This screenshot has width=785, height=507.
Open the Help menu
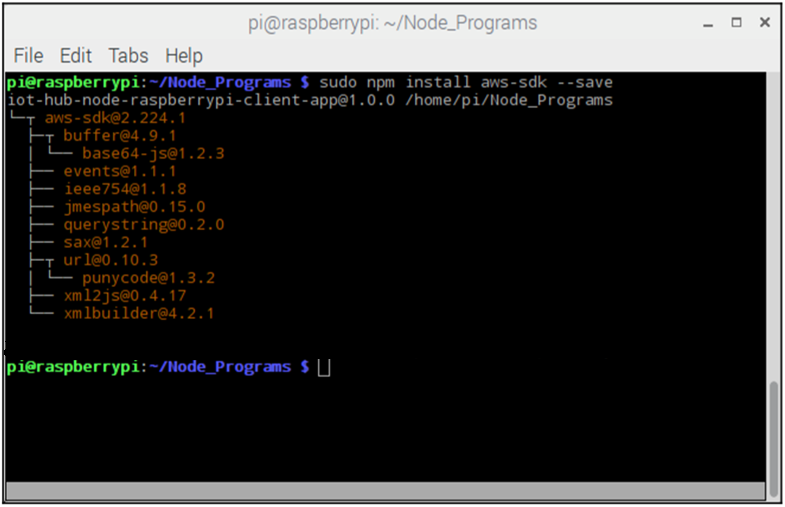[x=184, y=56]
